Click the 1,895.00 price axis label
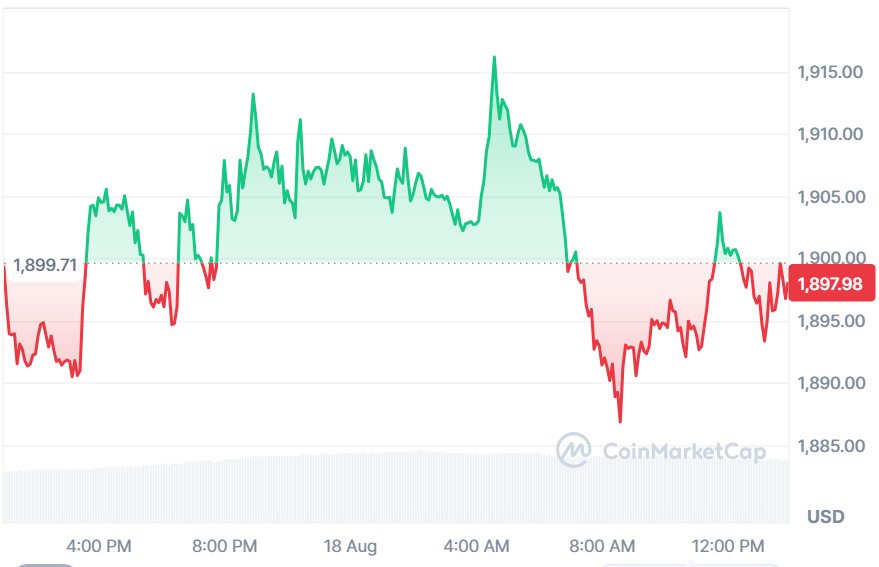Image resolution: width=879 pixels, height=567 pixels. pyautogui.click(x=831, y=321)
